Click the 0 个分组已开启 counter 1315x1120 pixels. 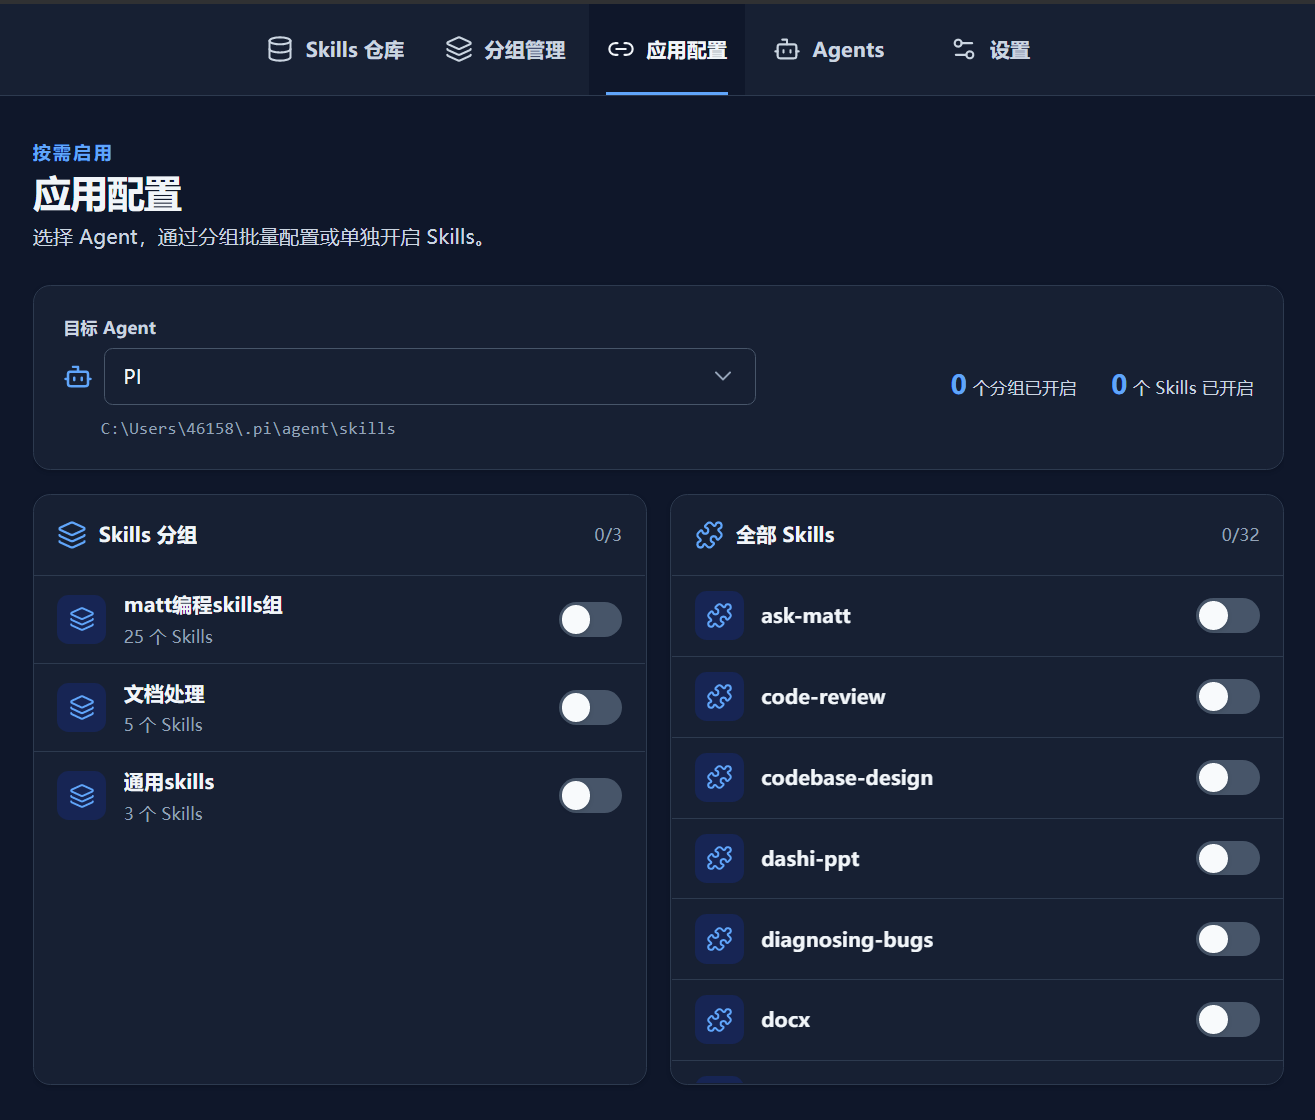(1013, 386)
